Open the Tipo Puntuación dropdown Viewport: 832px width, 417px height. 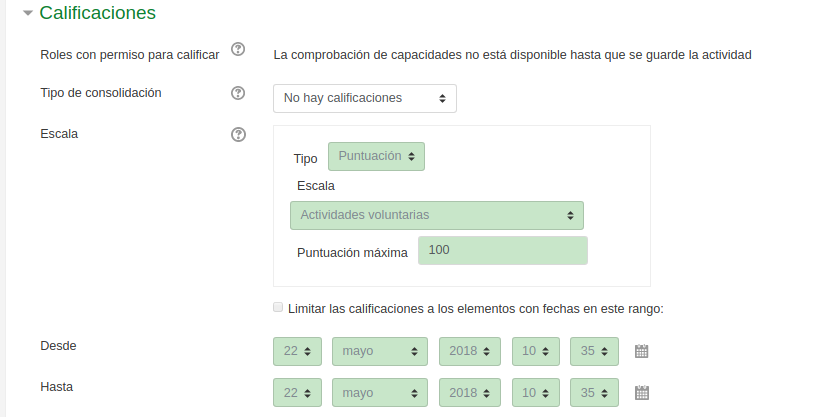pyautogui.click(x=376, y=157)
